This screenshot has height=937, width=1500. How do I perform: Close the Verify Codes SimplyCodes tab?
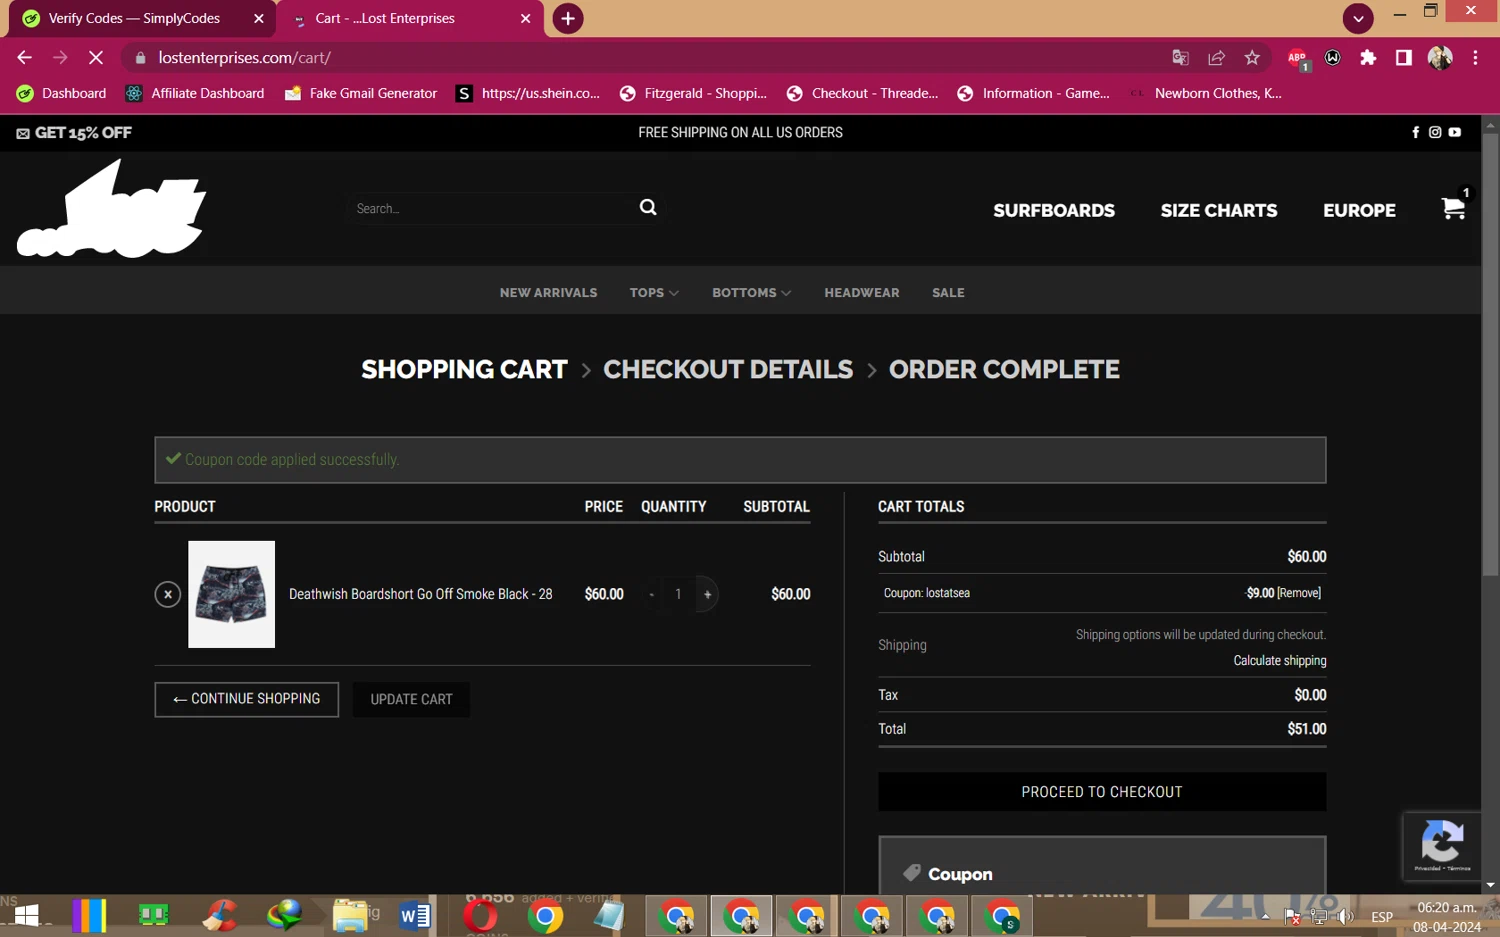[258, 18]
